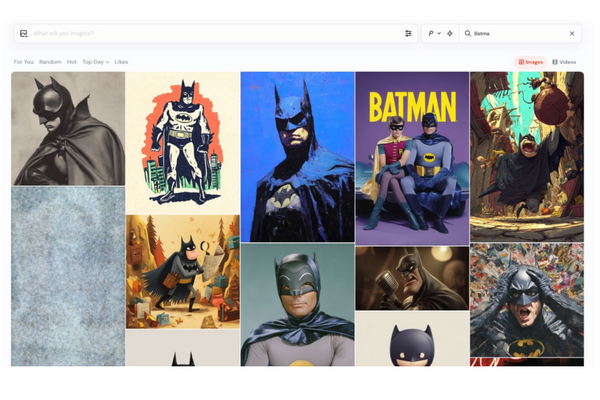The image size is (600, 400).
Task: Click the add image icon in the prompt bar
Action: point(24,34)
